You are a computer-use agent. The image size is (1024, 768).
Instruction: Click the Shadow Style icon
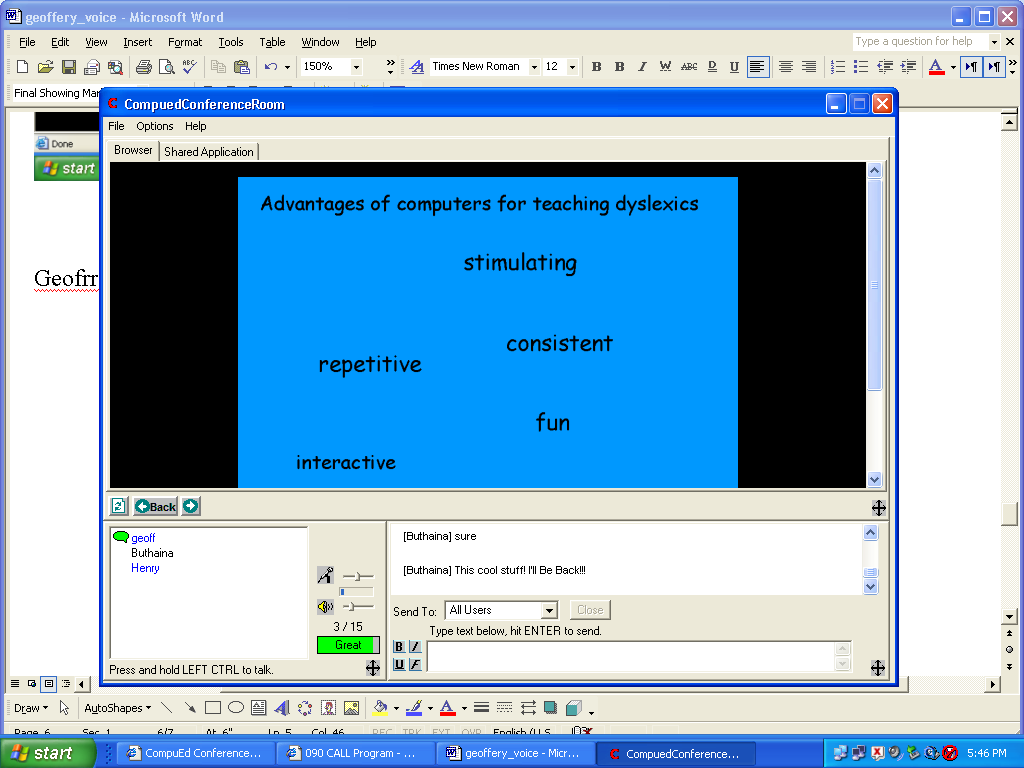pyautogui.click(x=551, y=708)
